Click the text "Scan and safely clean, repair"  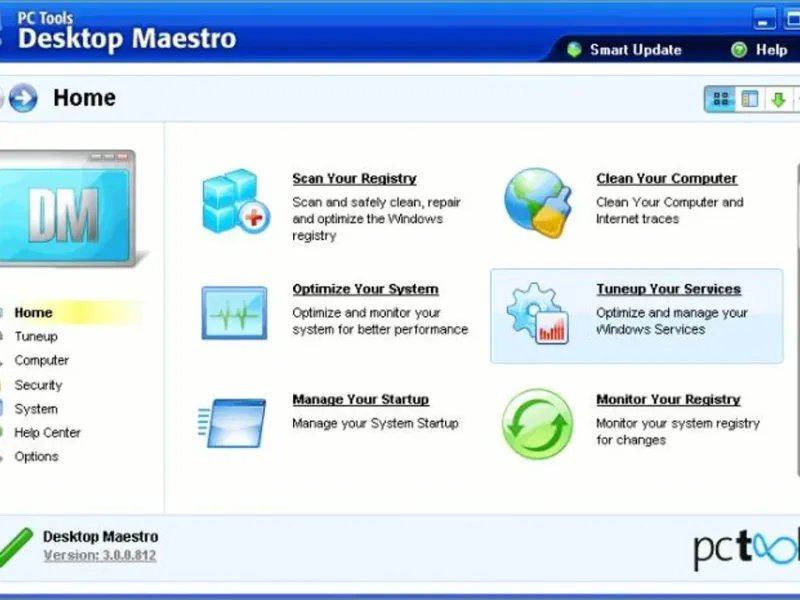pyautogui.click(x=376, y=202)
